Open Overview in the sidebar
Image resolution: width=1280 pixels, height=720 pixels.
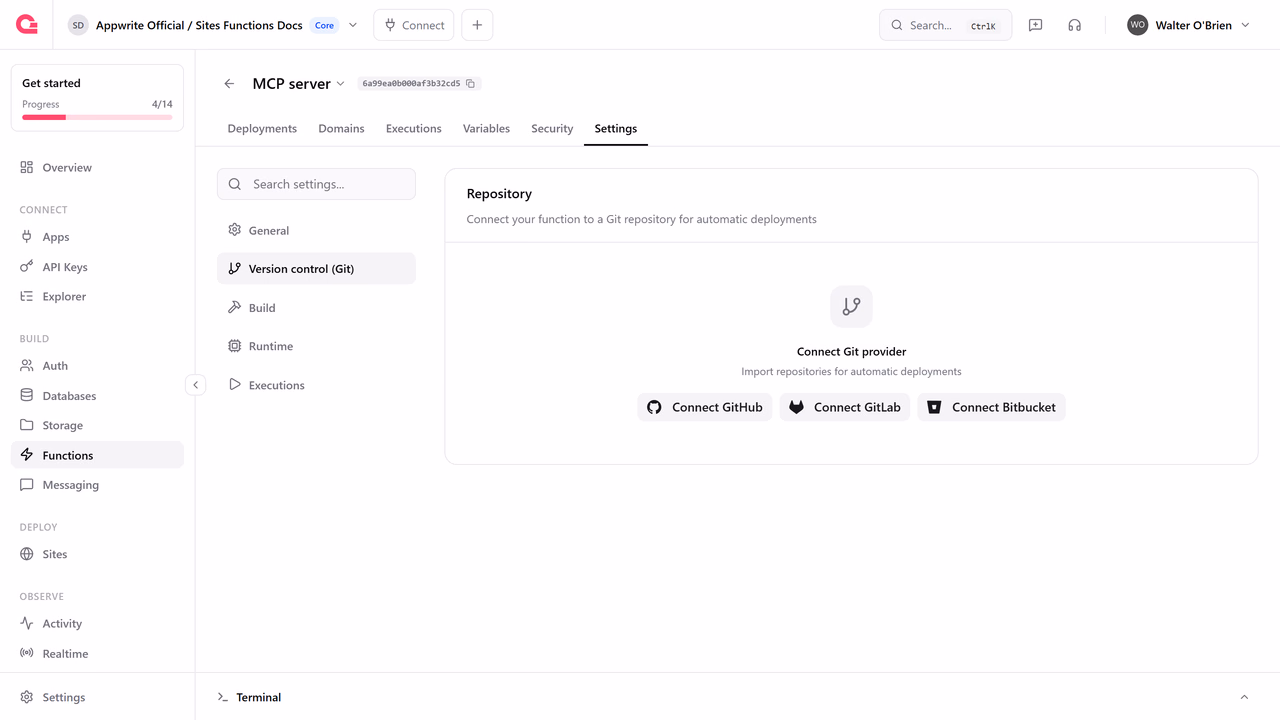97,168
